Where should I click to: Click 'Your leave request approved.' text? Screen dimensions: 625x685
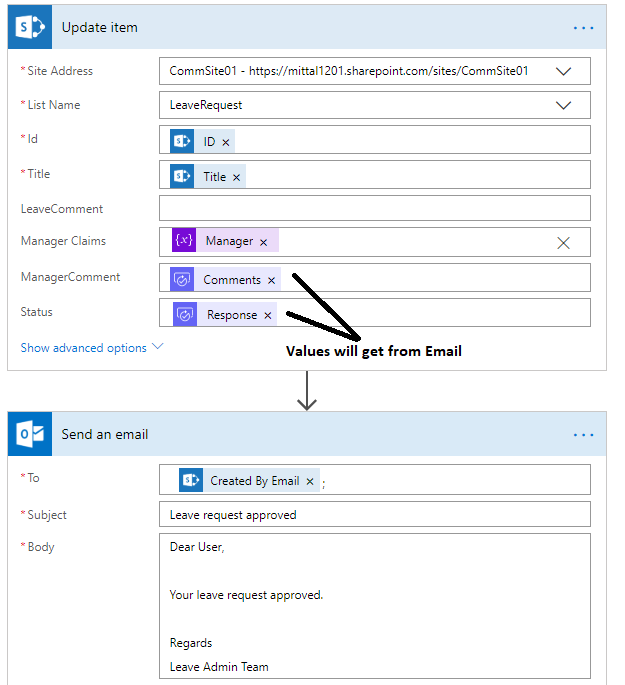[246, 595]
